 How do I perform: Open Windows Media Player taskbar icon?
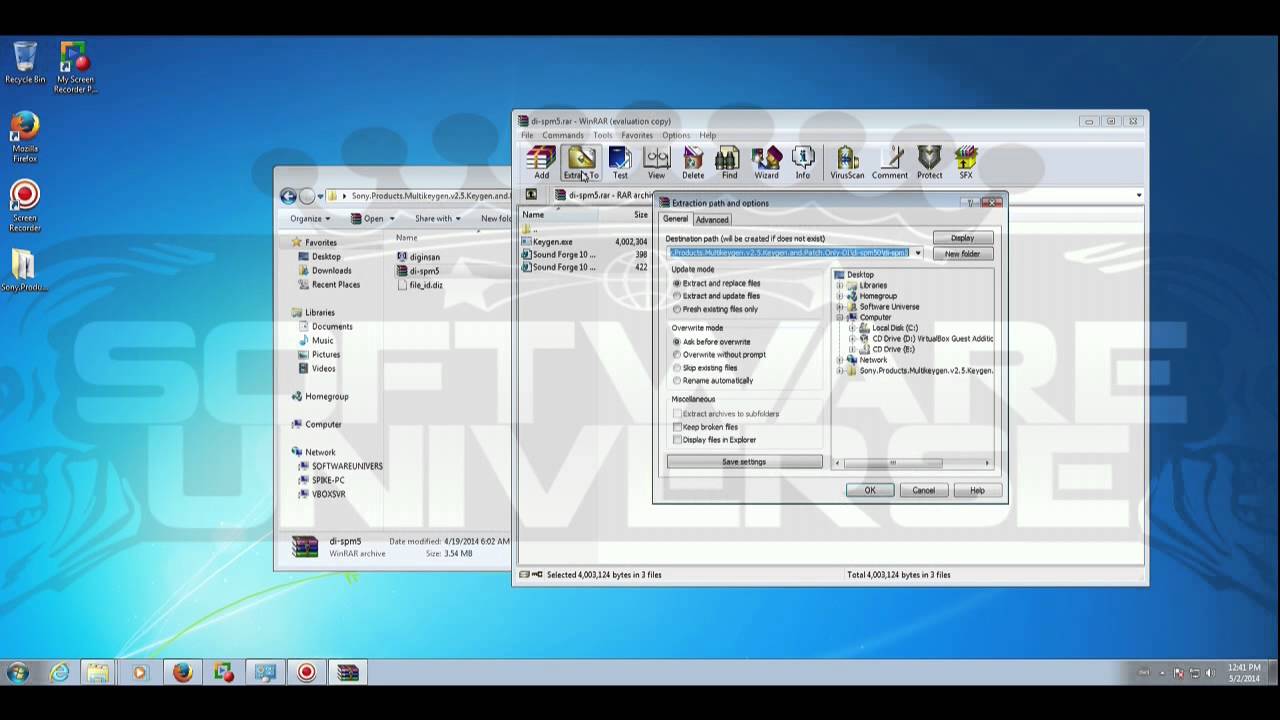coord(139,673)
